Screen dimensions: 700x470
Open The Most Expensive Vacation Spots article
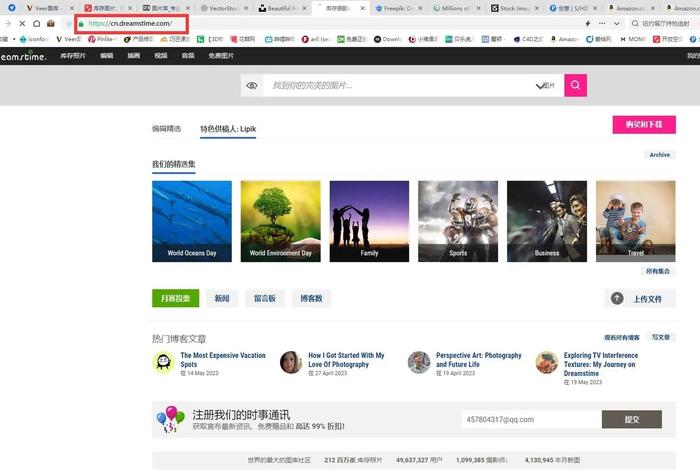223,360
